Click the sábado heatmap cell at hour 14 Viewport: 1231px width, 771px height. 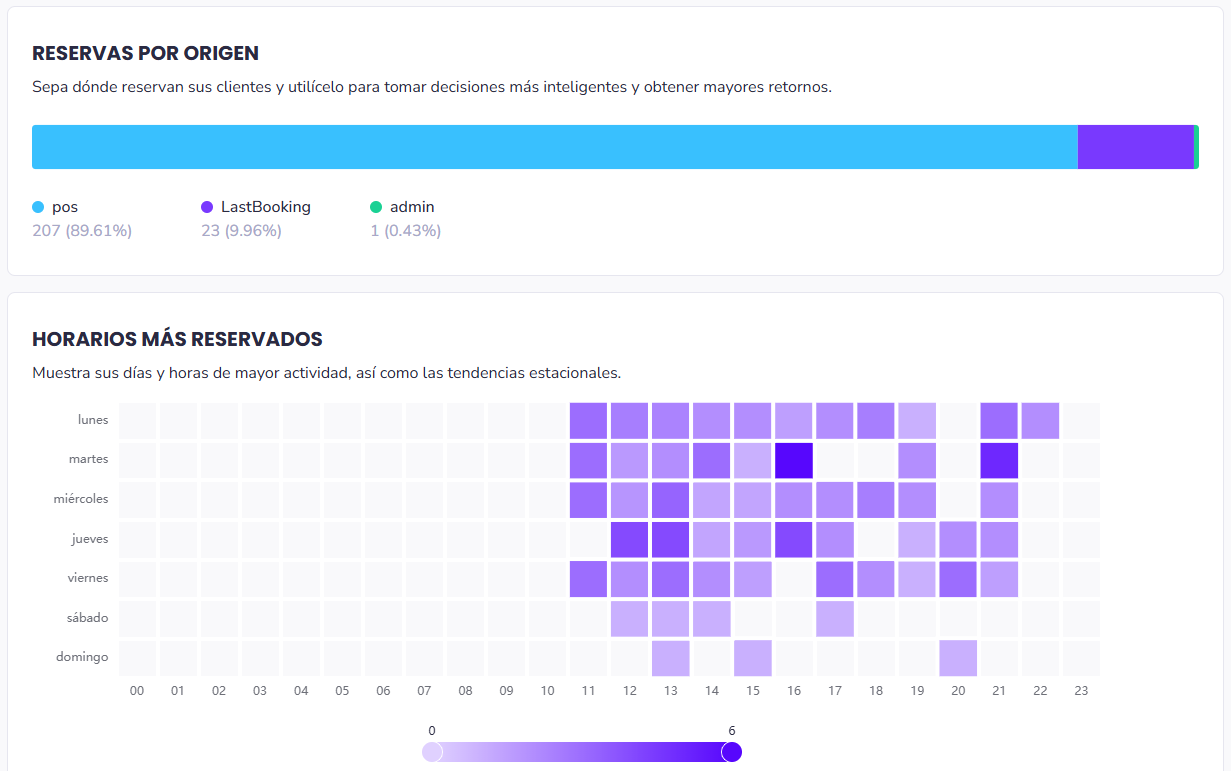point(712,618)
